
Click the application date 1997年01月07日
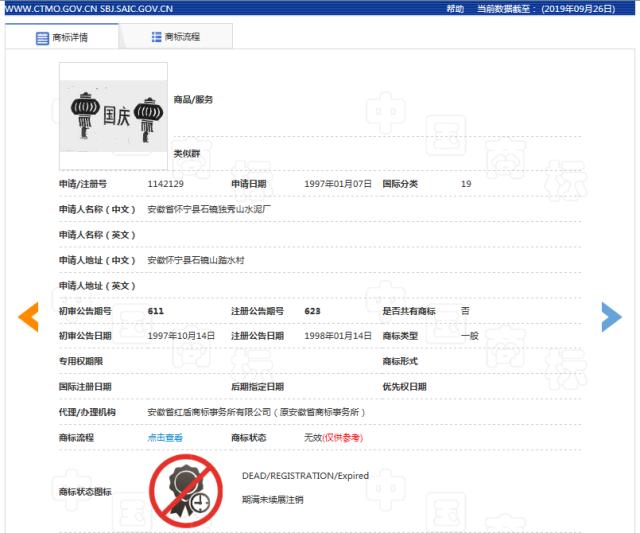pyautogui.click(x=338, y=184)
